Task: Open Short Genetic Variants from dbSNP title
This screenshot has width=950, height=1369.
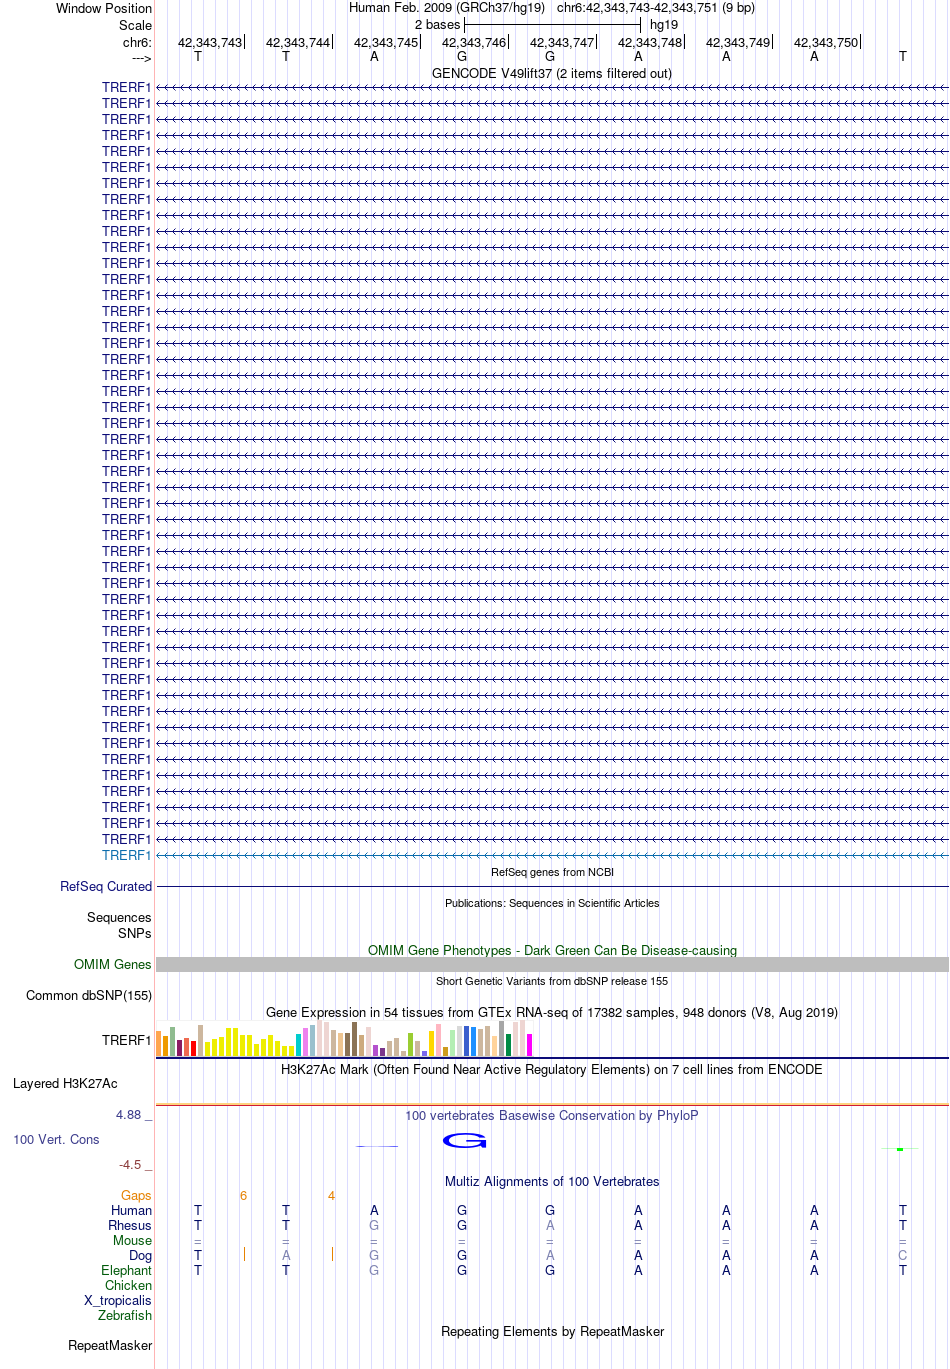Action: point(552,981)
